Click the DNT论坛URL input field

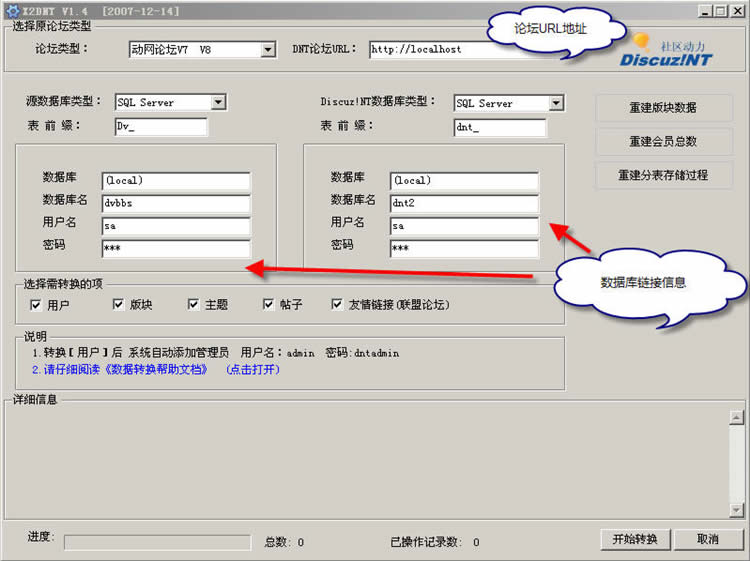pyautogui.click(x=440, y=49)
